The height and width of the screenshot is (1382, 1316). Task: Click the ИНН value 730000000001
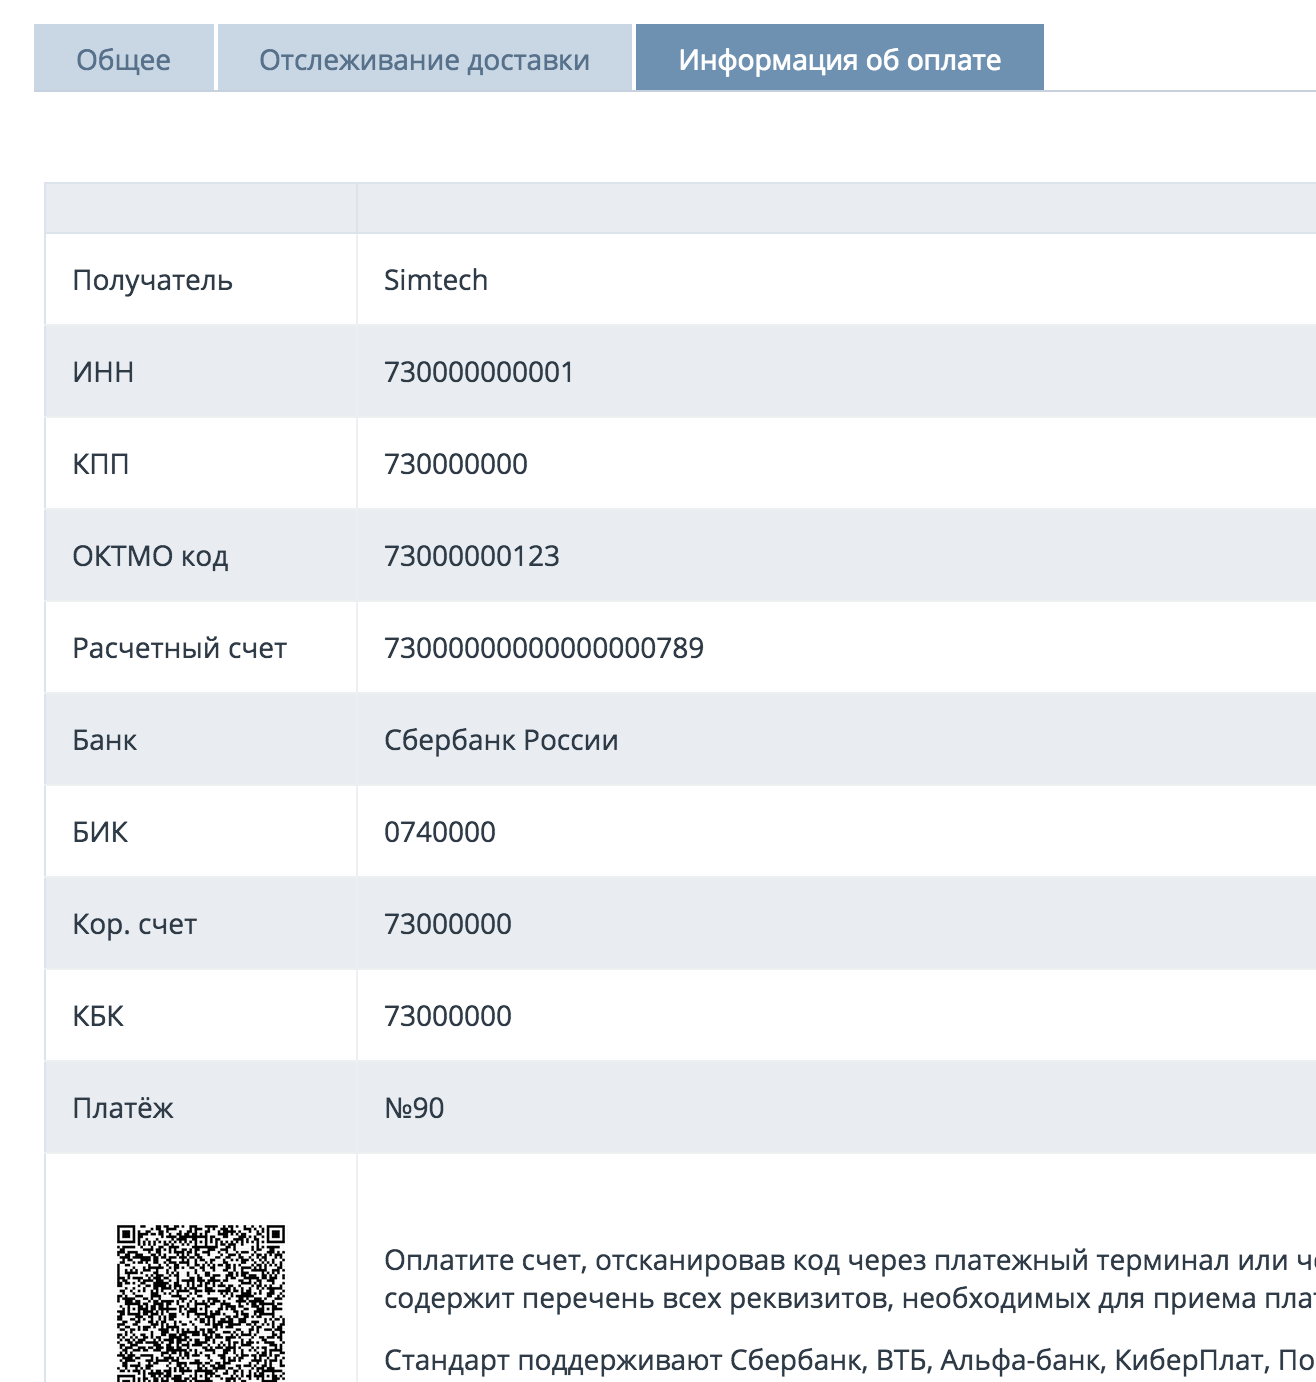pyautogui.click(x=479, y=372)
